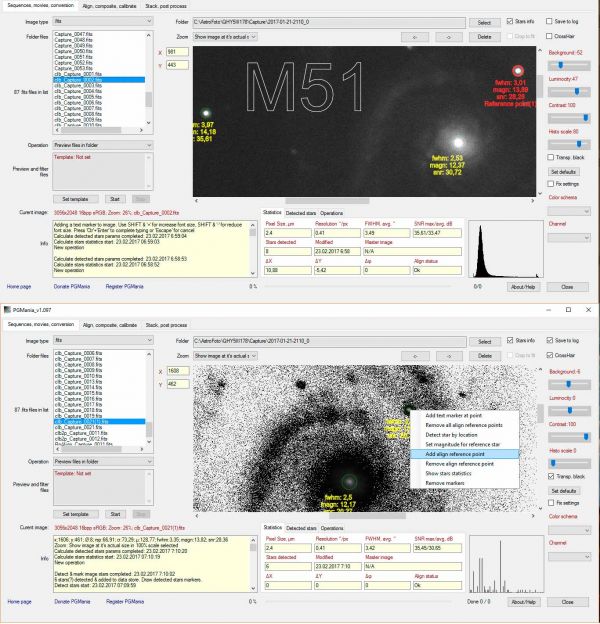Click Contrast slider in lower window
Image resolution: width=600 pixels, height=624 pixels.
[x=569, y=437]
